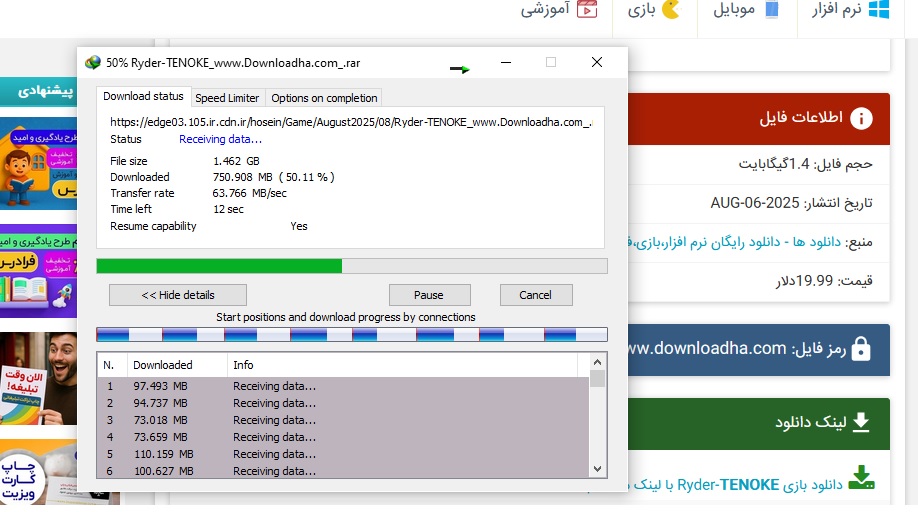Viewport: 918px width, 512px height.
Task: Select connection row with 97.493 MB
Action: coord(343,386)
